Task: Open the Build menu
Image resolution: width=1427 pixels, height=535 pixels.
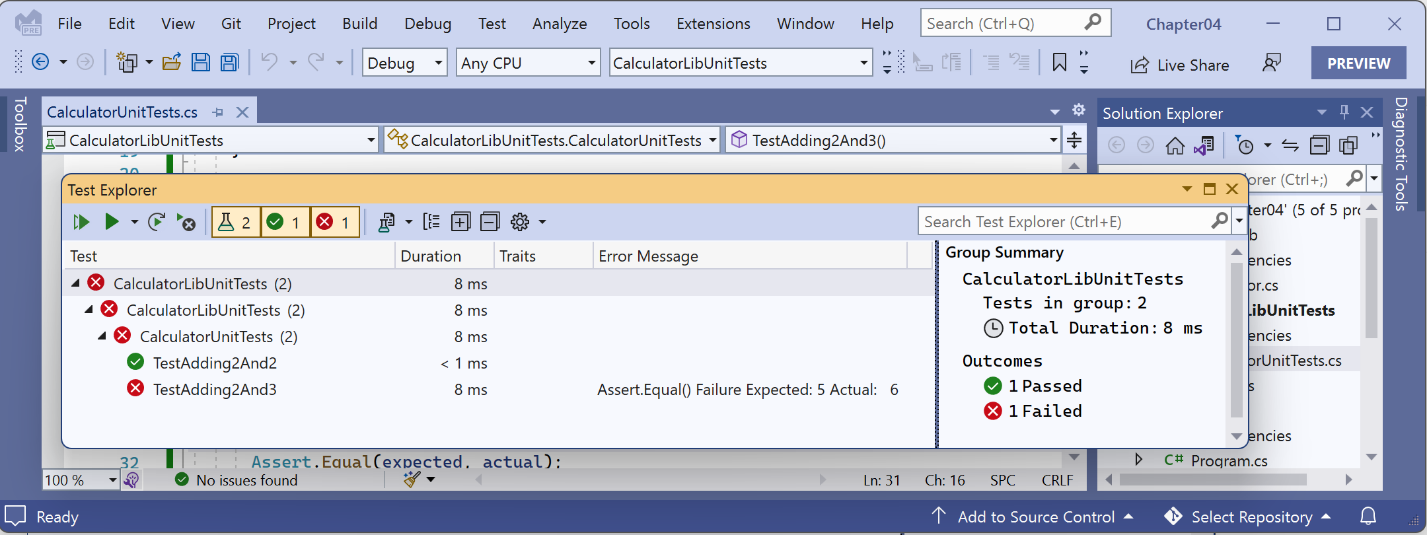Action: [360, 23]
